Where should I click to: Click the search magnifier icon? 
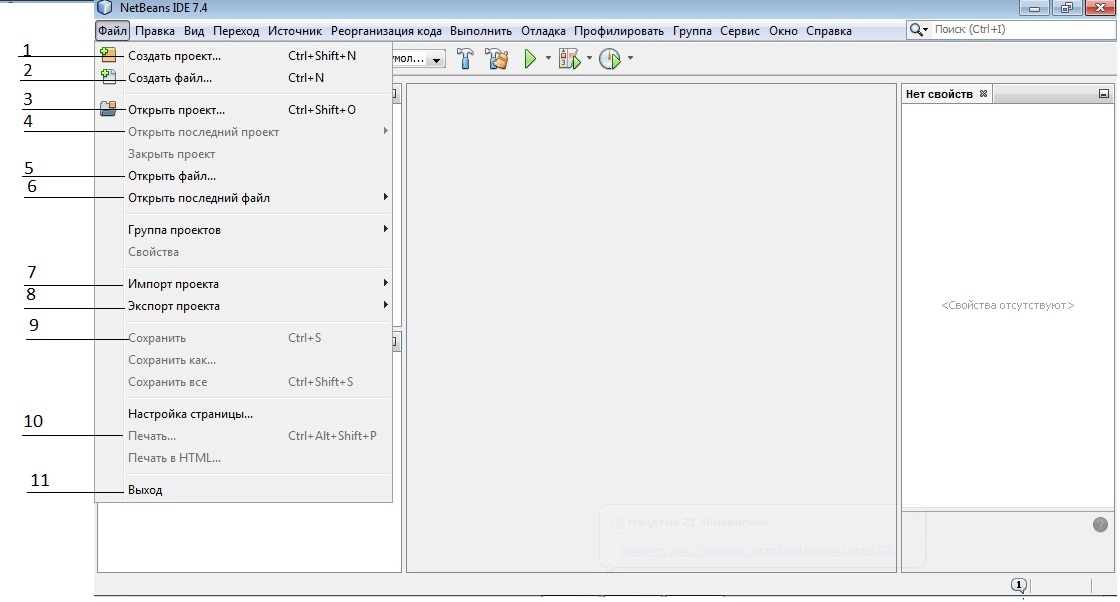tap(918, 30)
